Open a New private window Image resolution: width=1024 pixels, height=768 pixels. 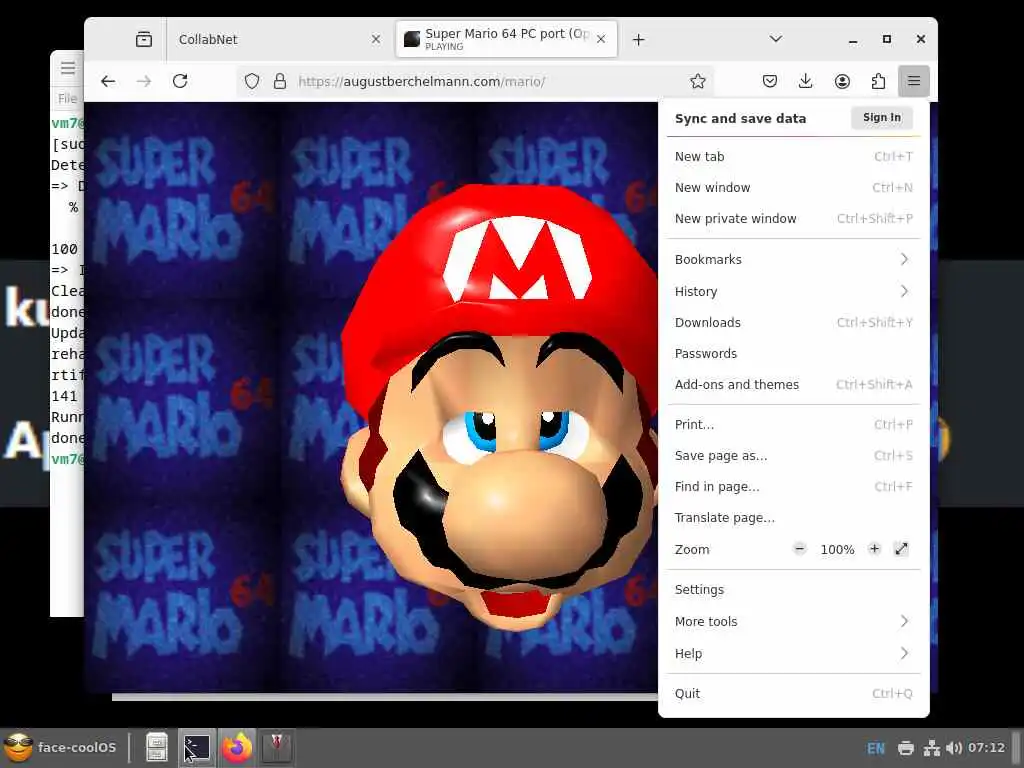click(793, 219)
